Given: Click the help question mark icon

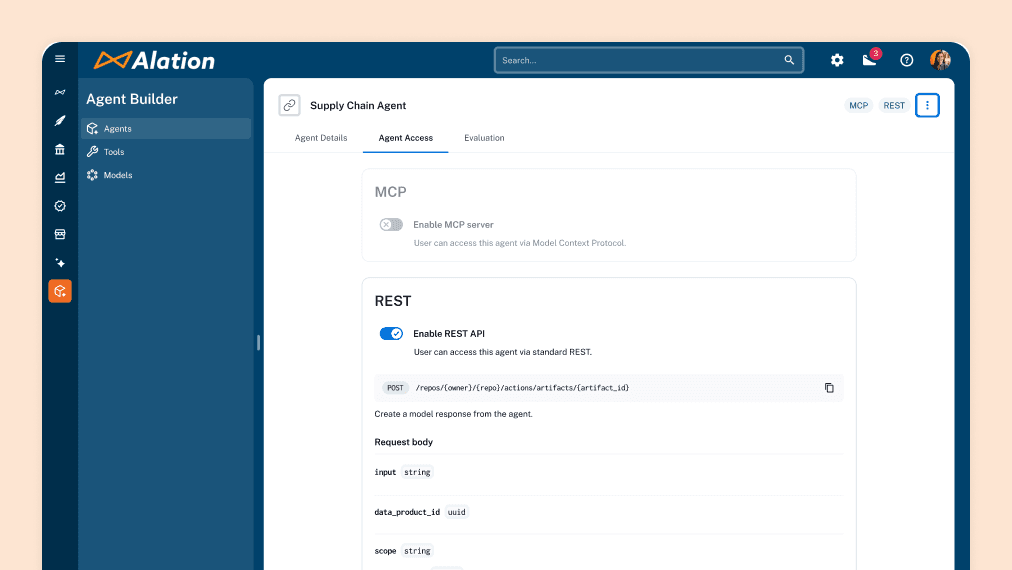Looking at the screenshot, I should point(907,60).
